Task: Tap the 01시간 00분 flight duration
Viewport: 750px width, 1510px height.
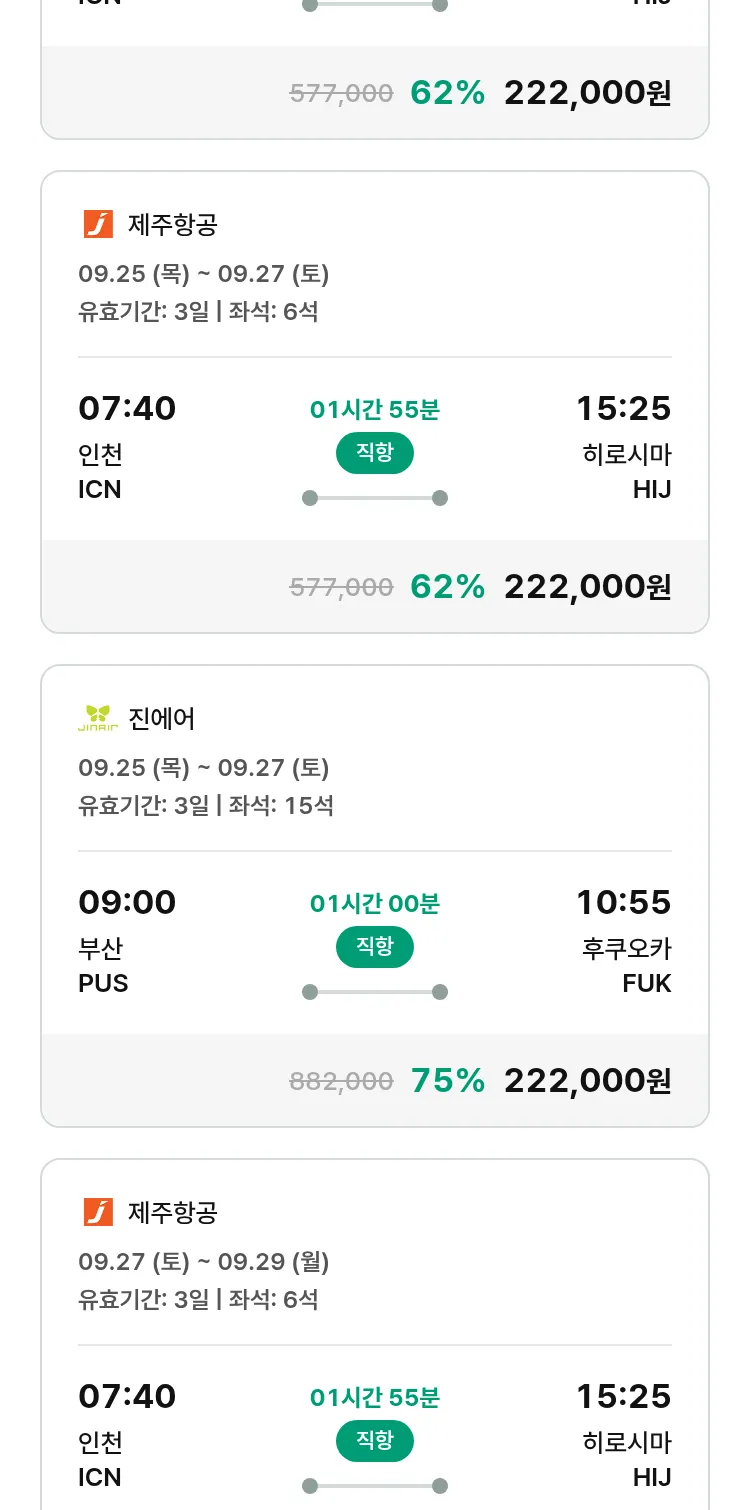Action: click(x=375, y=903)
